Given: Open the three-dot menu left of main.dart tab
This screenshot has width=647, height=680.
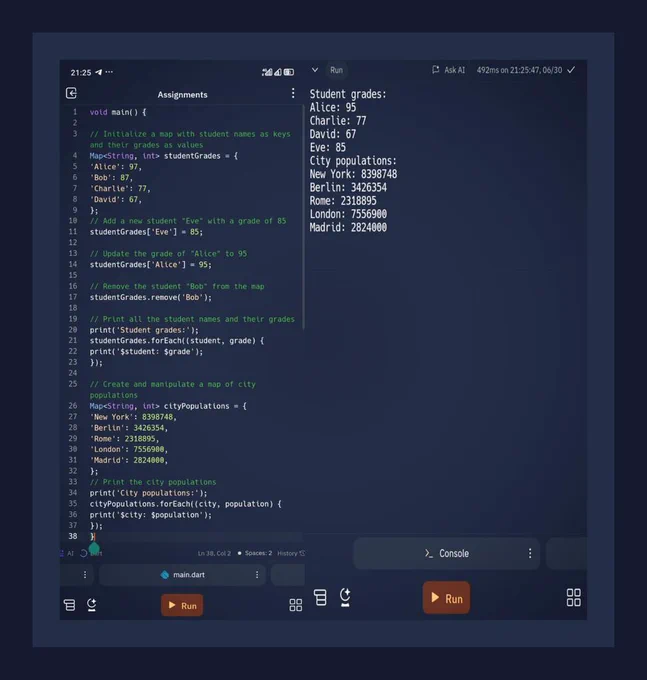Looking at the screenshot, I should [x=85, y=575].
